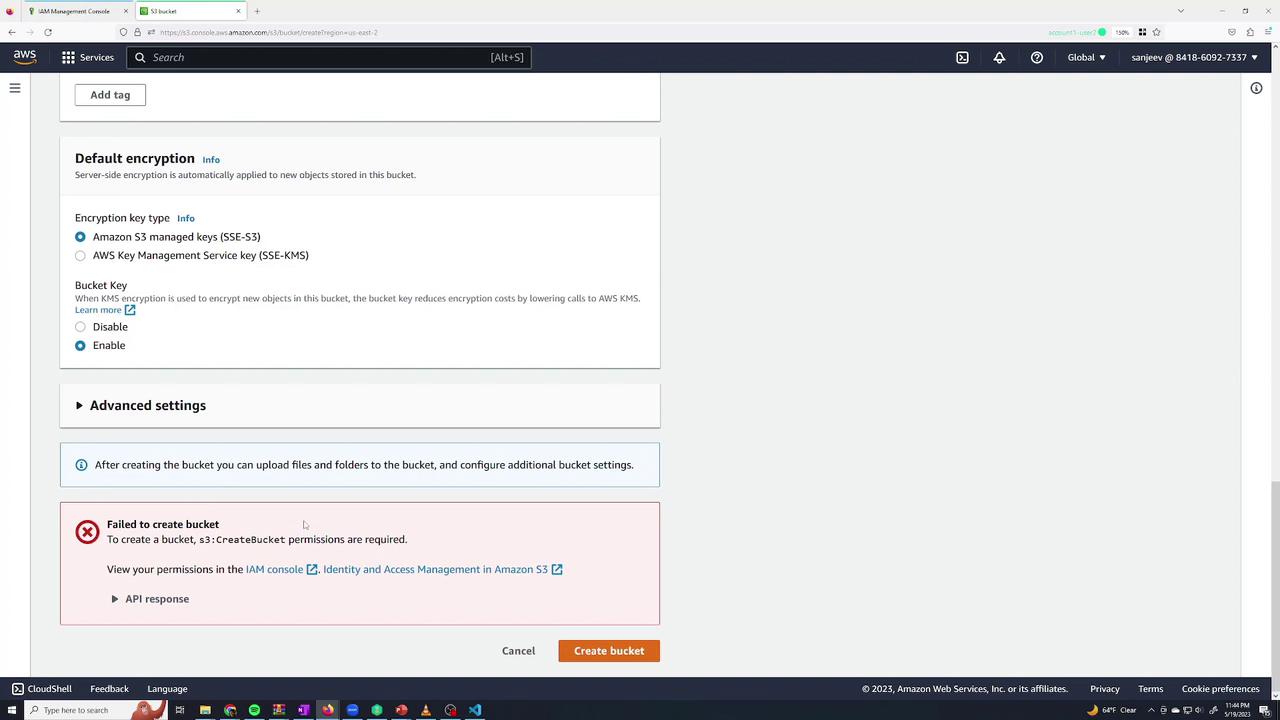
Task: Open Visual Studio Code from taskbar
Action: coord(475,710)
